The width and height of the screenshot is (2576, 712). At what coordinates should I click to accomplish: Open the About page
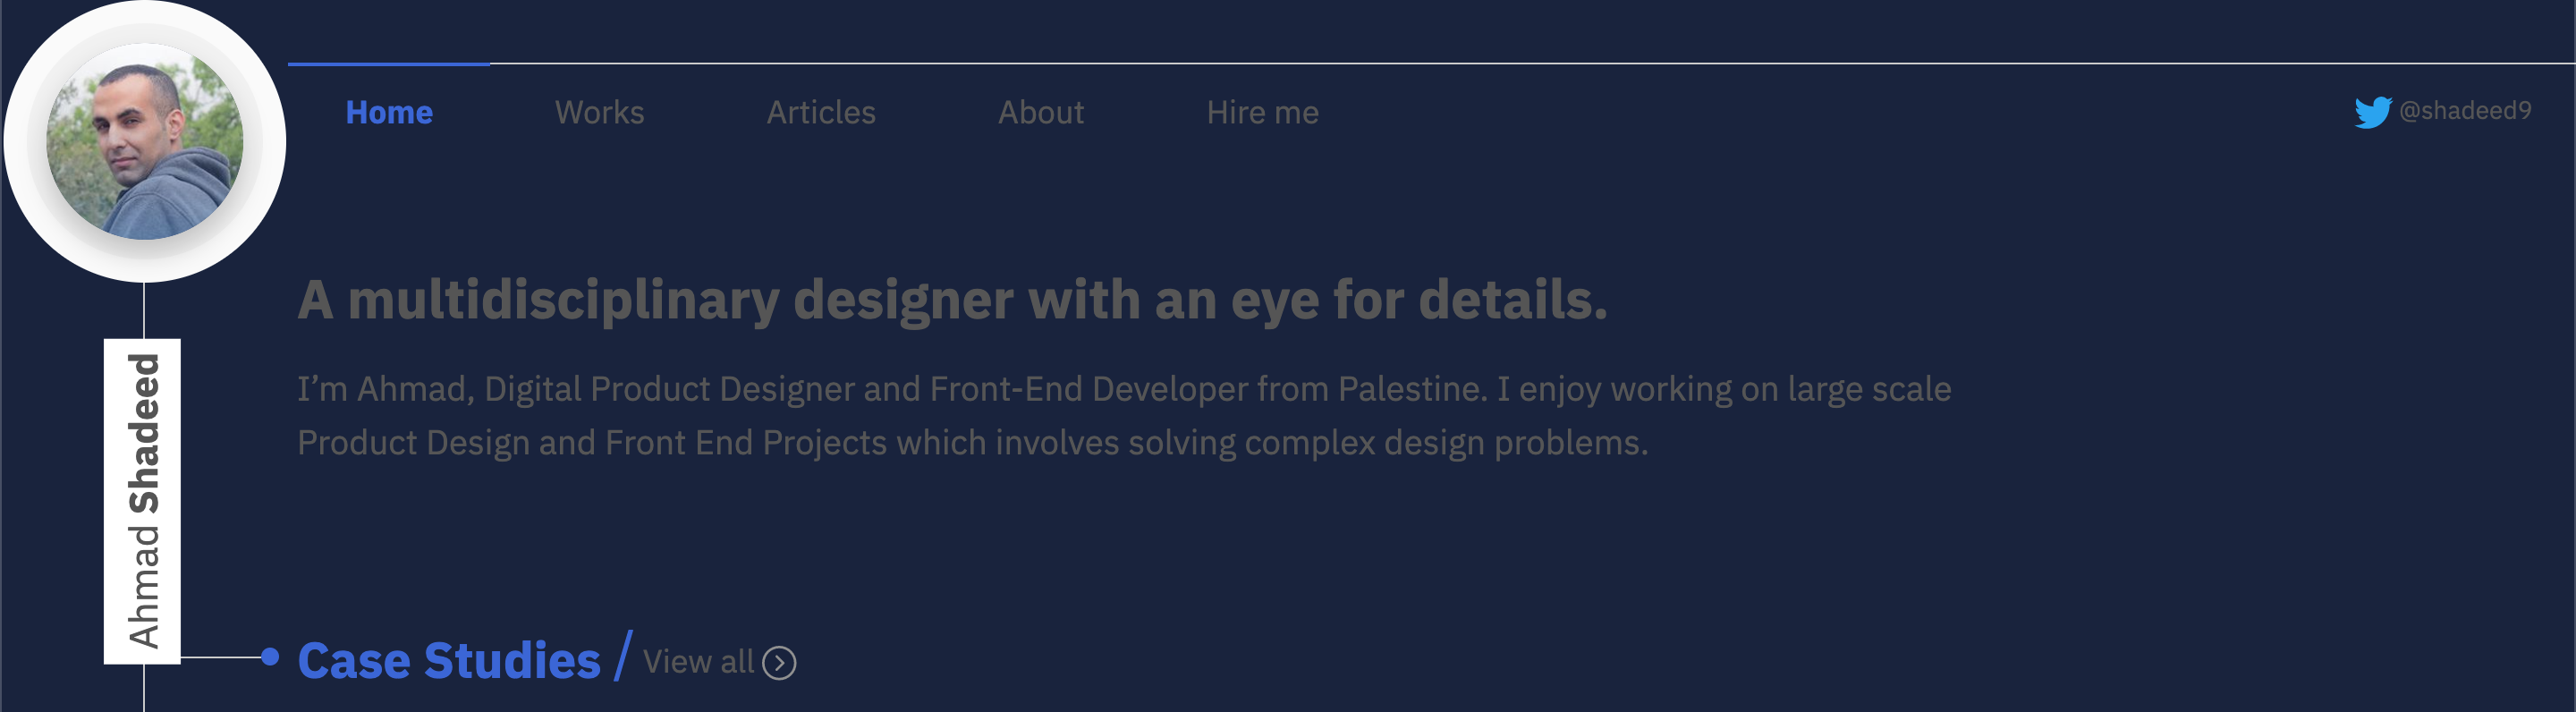[1040, 112]
